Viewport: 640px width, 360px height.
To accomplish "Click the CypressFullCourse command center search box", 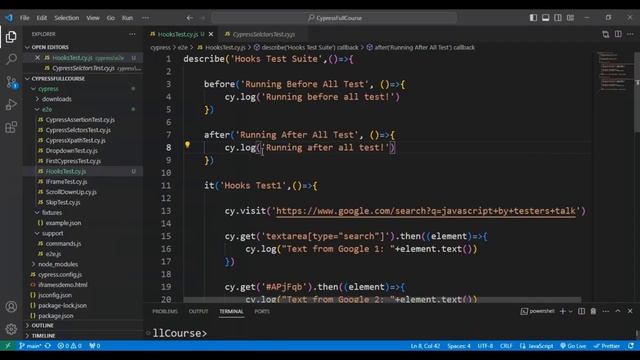I will pyautogui.click(x=334, y=18).
